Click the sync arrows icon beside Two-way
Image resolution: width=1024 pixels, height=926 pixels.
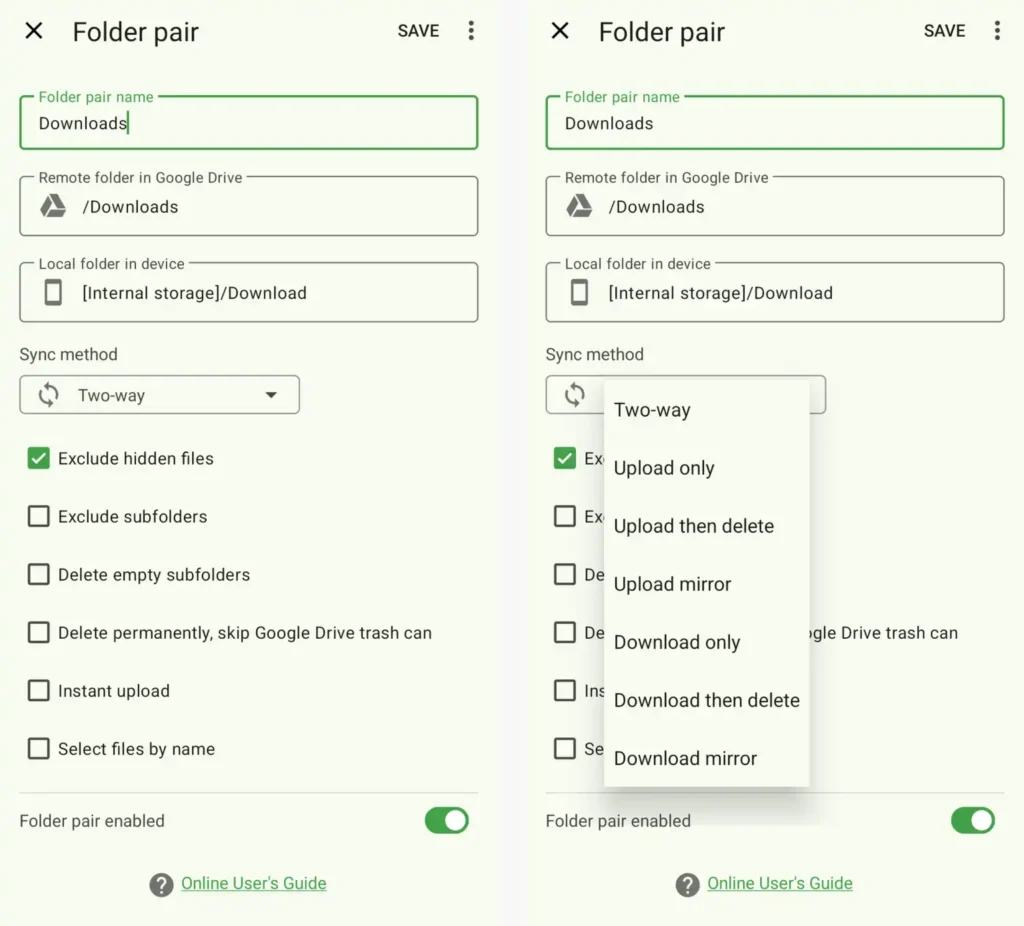tap(49, 395)
